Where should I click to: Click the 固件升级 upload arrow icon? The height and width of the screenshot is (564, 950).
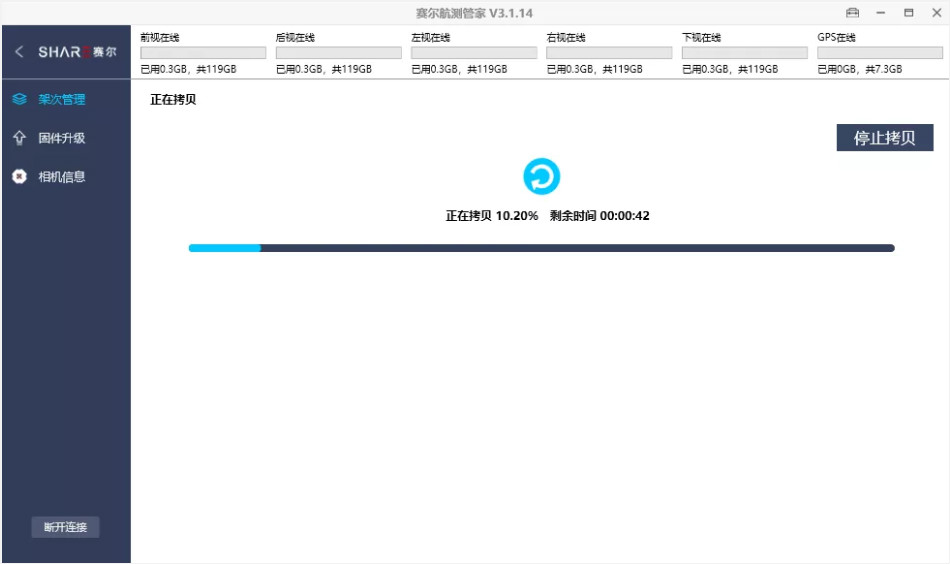(x=19, y=138)
